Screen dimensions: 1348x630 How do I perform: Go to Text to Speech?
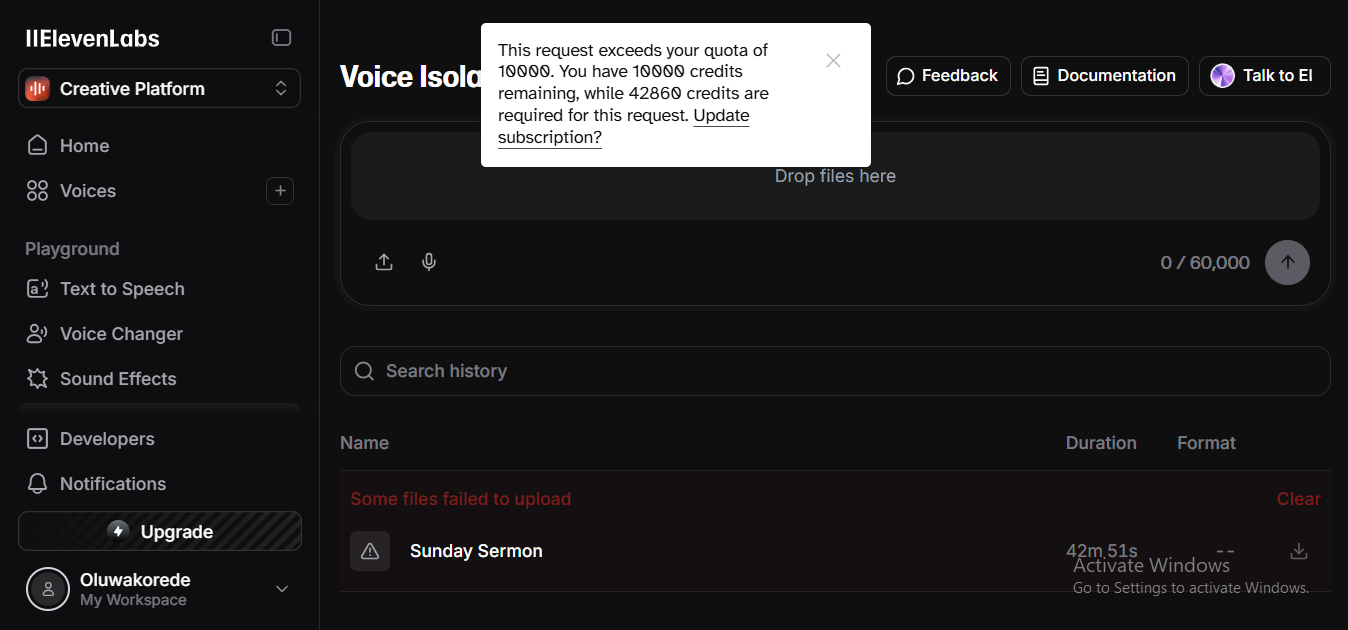tap(122, 289)
